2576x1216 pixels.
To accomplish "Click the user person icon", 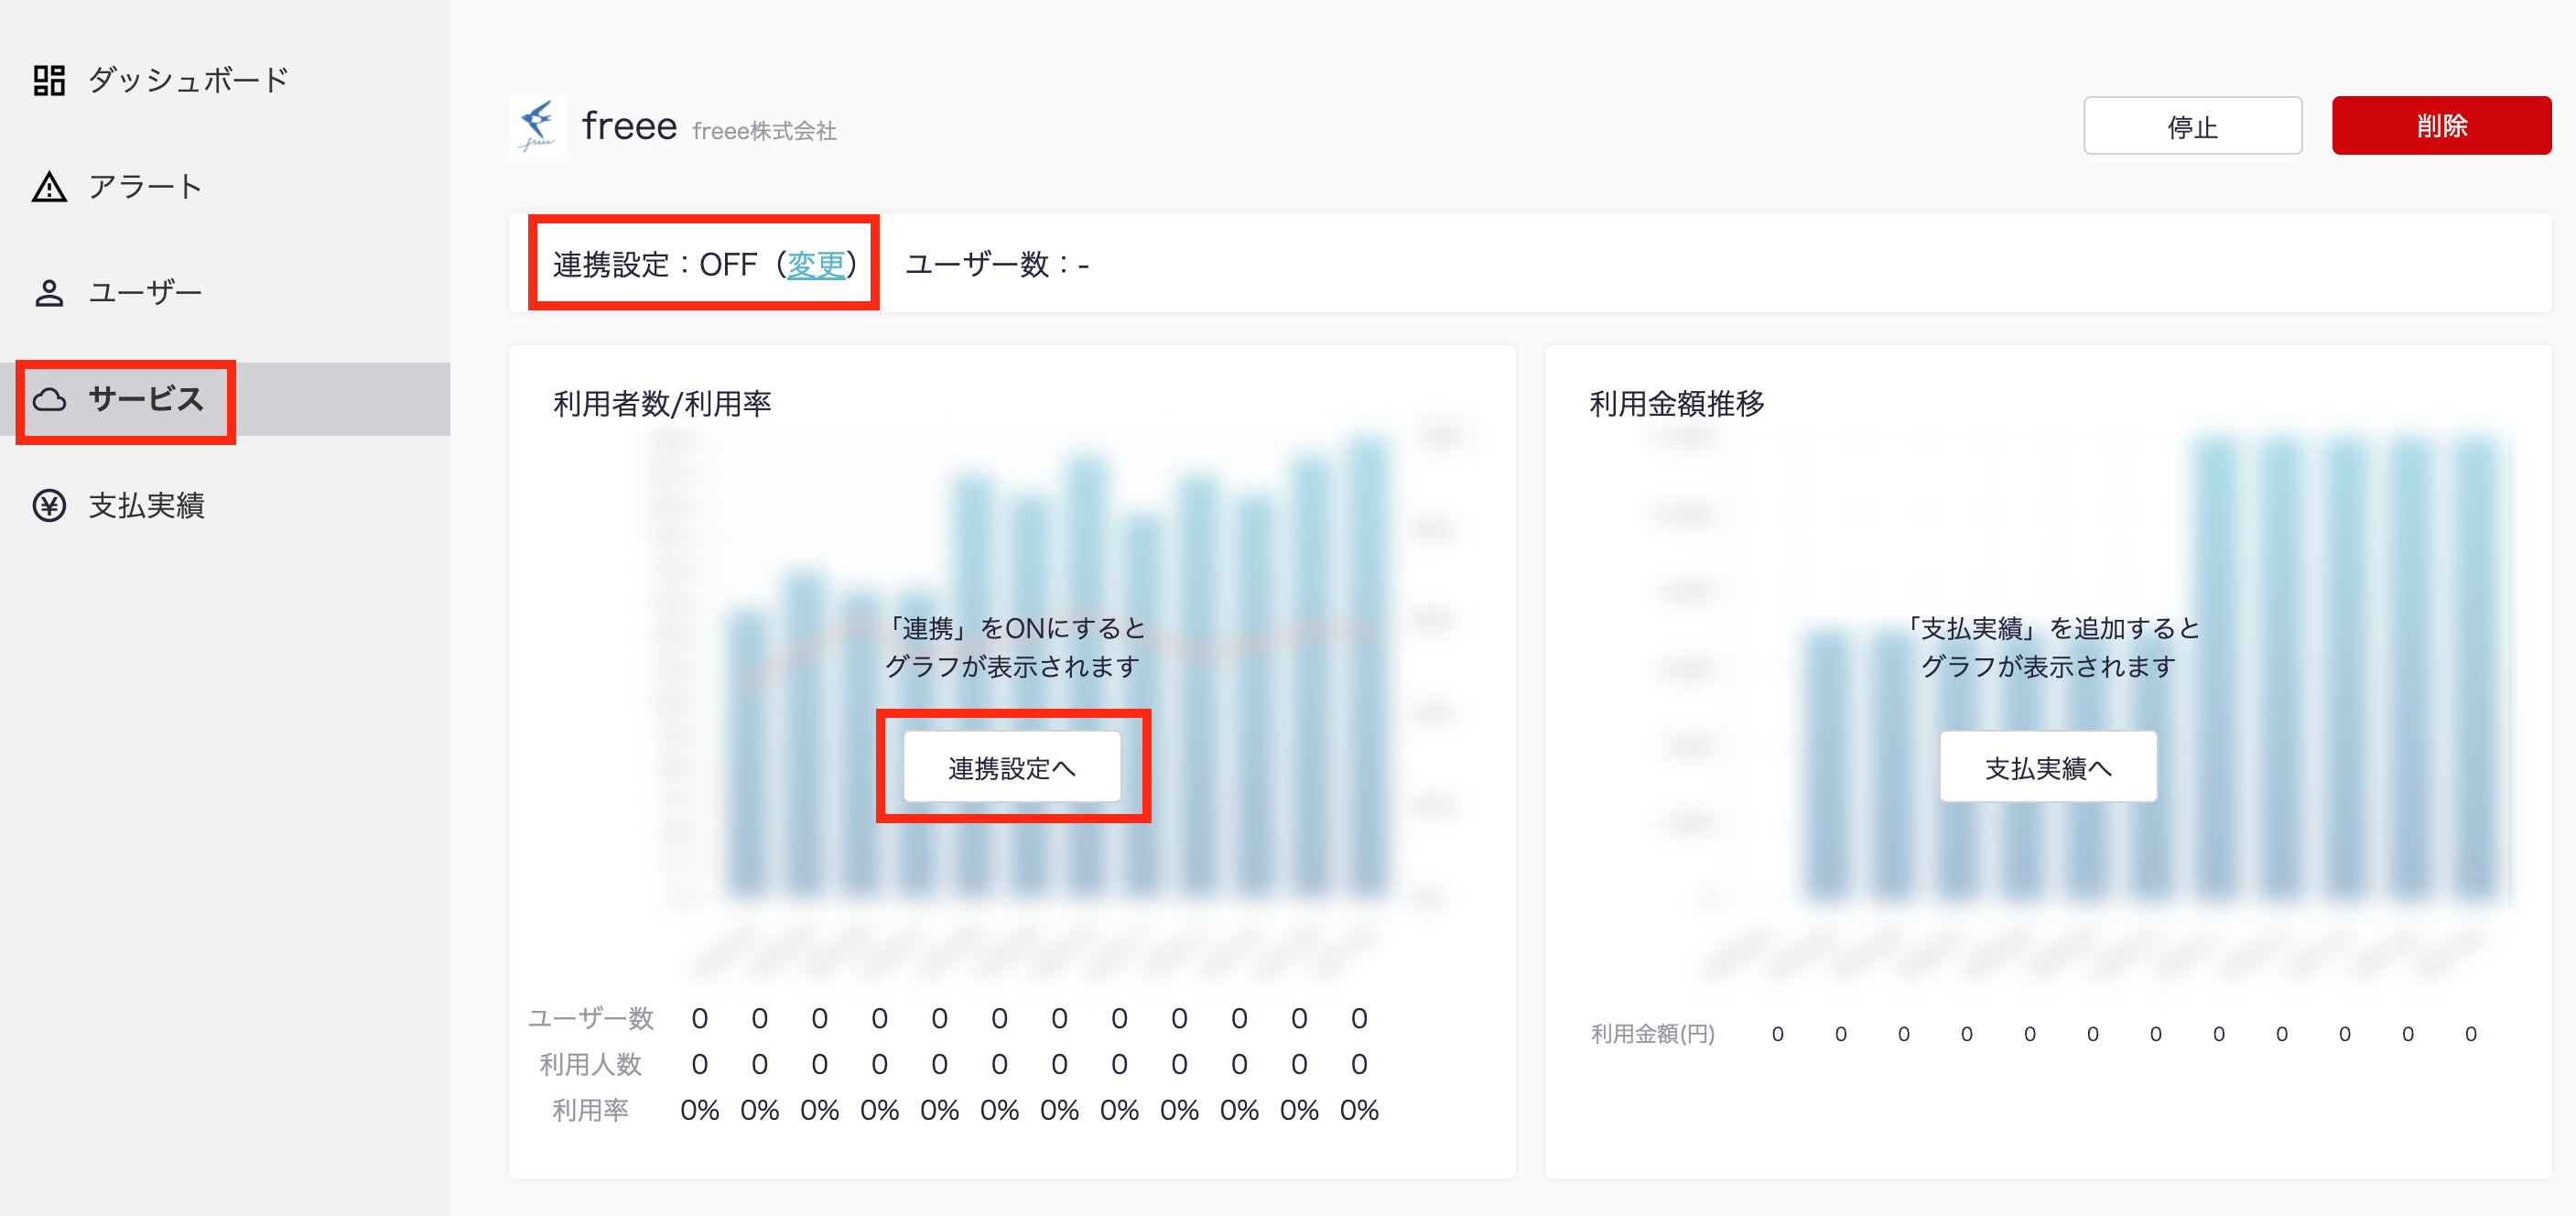I will (49, 293).
